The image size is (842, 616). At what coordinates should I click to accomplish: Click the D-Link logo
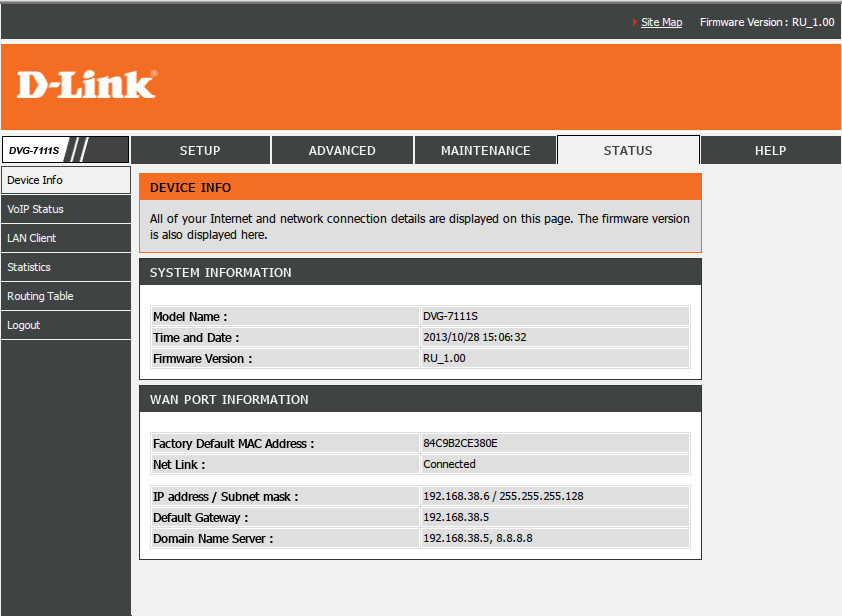point(87,85)
